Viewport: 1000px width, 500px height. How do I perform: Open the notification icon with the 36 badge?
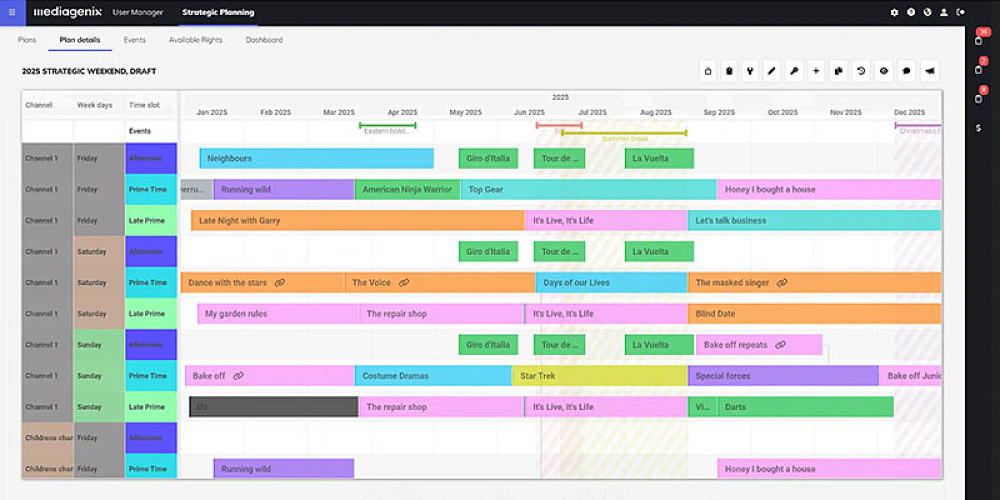coord(978,40)
